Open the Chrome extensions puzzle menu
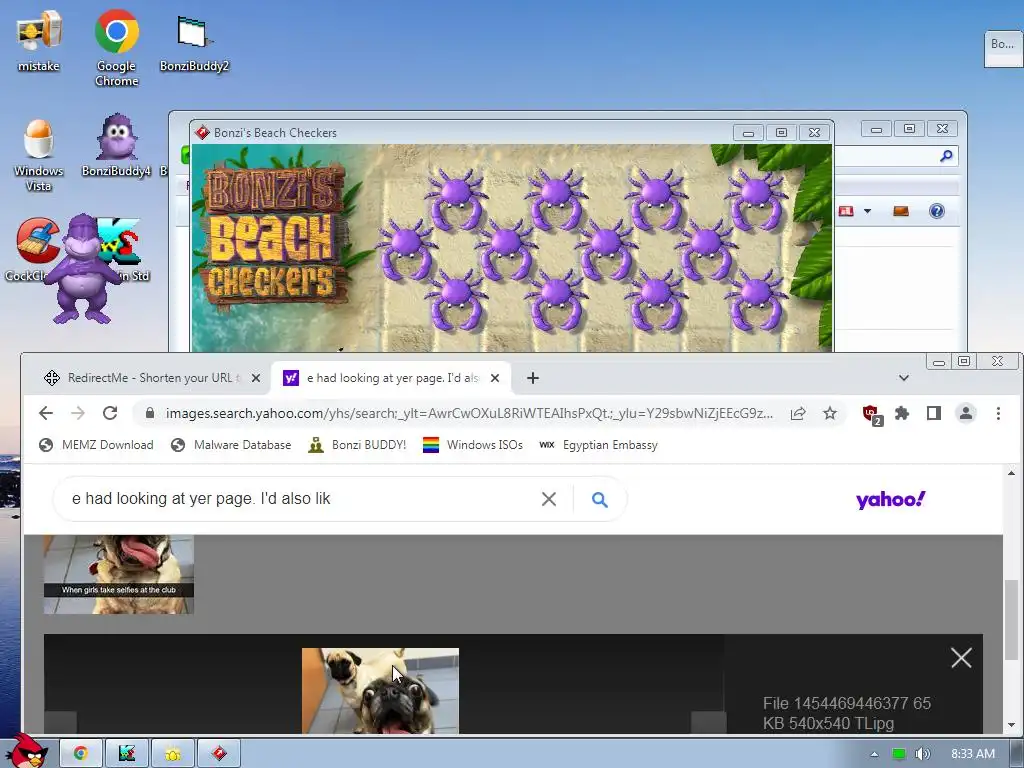 pos(902,413)
